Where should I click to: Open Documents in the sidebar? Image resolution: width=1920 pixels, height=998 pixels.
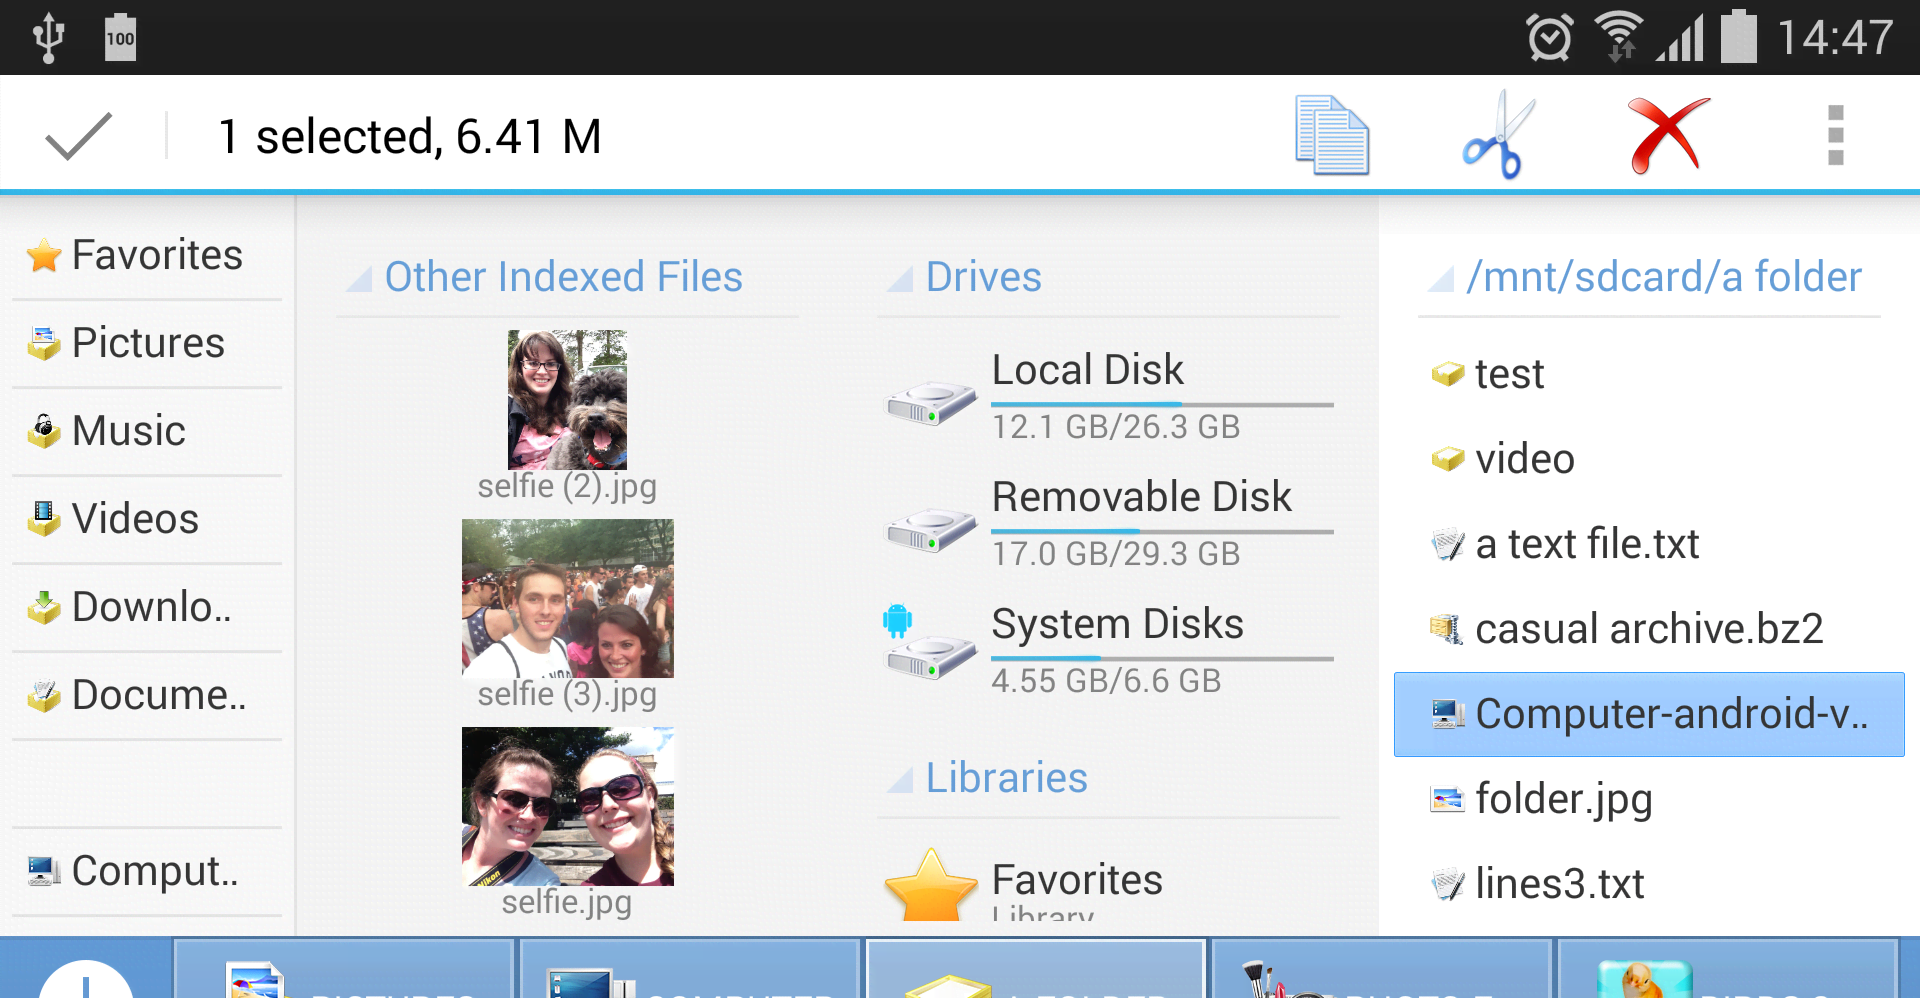tap(147, 695)
